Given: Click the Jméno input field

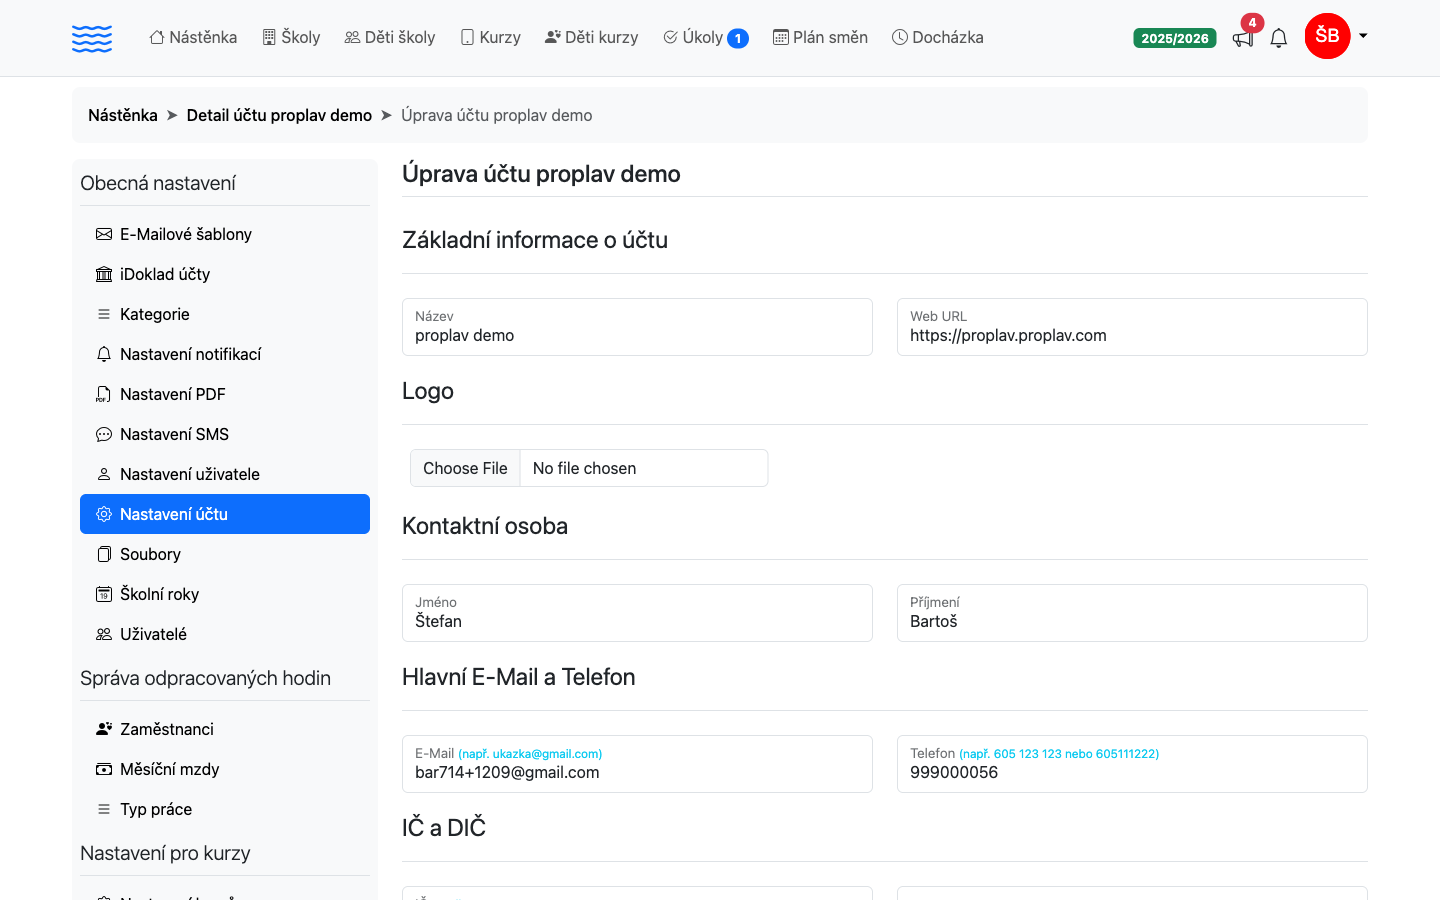Looking at the screenshot, I should click(x=637, y=613).
